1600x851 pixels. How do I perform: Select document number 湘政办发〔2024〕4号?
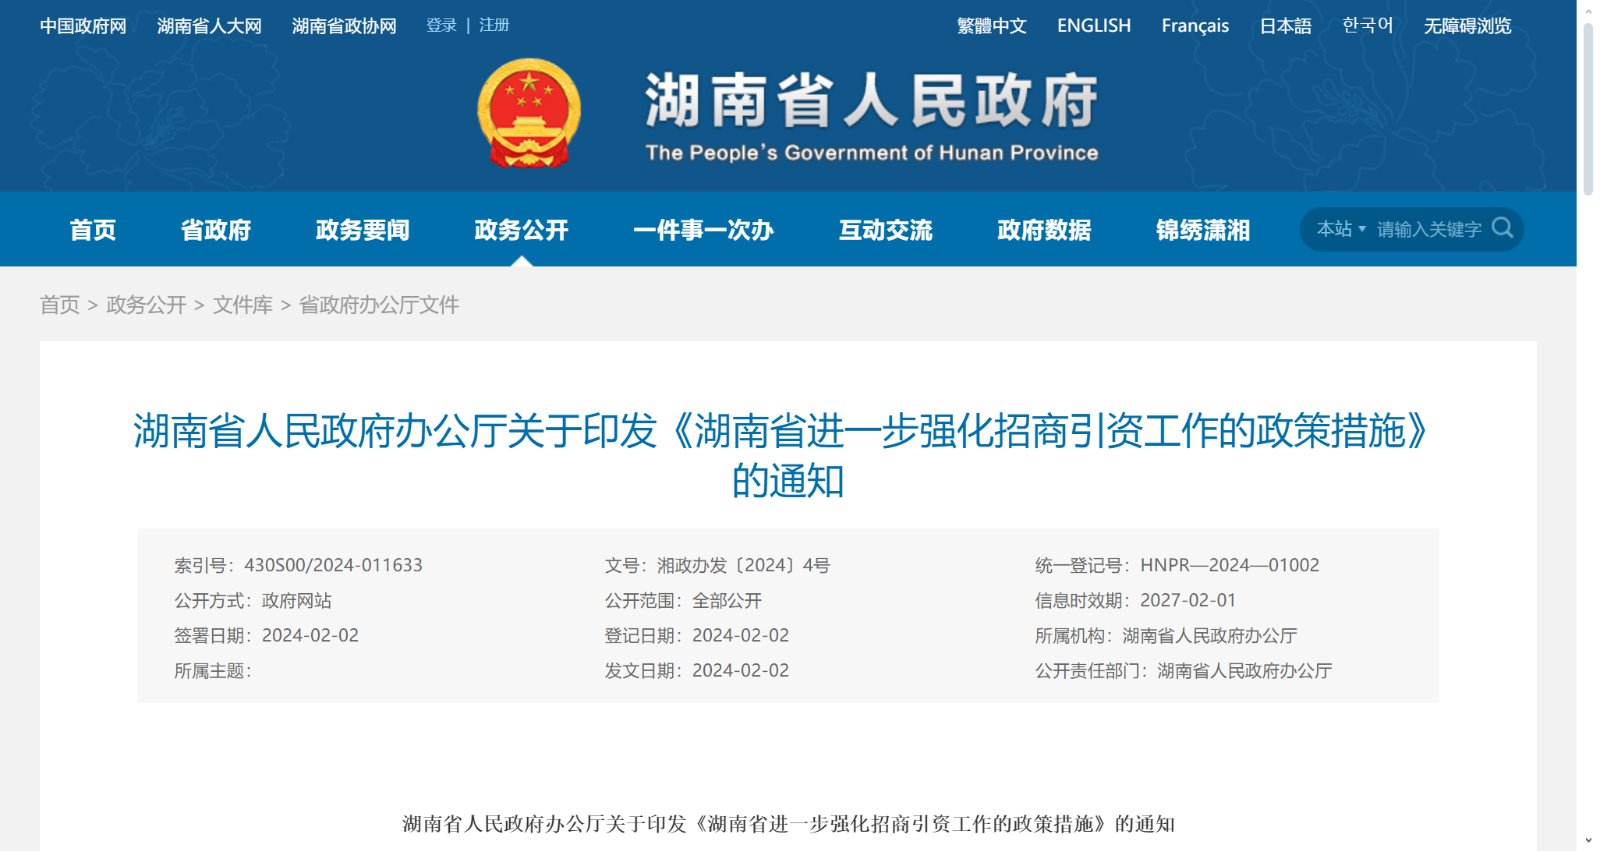pyautogui.click(x=743, y=565)
